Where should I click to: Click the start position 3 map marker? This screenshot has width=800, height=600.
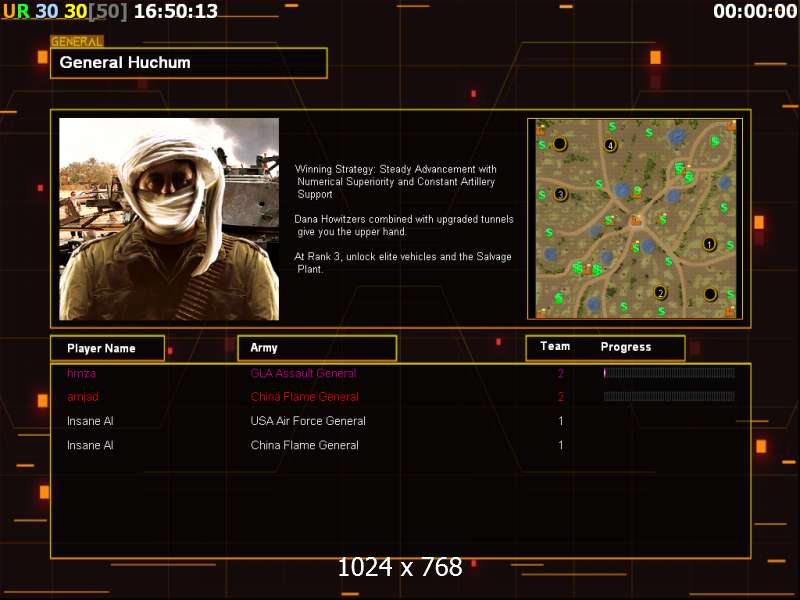point(561,194)
